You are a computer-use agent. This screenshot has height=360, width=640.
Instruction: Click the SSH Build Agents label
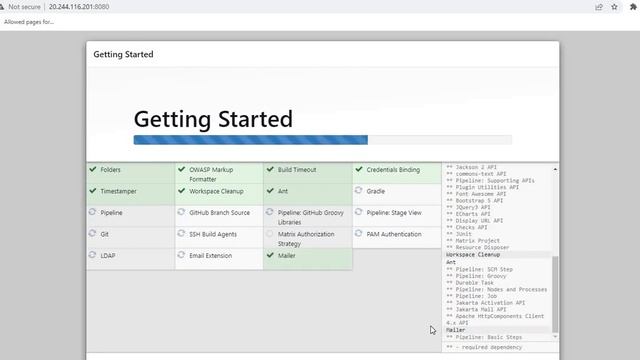213,234
